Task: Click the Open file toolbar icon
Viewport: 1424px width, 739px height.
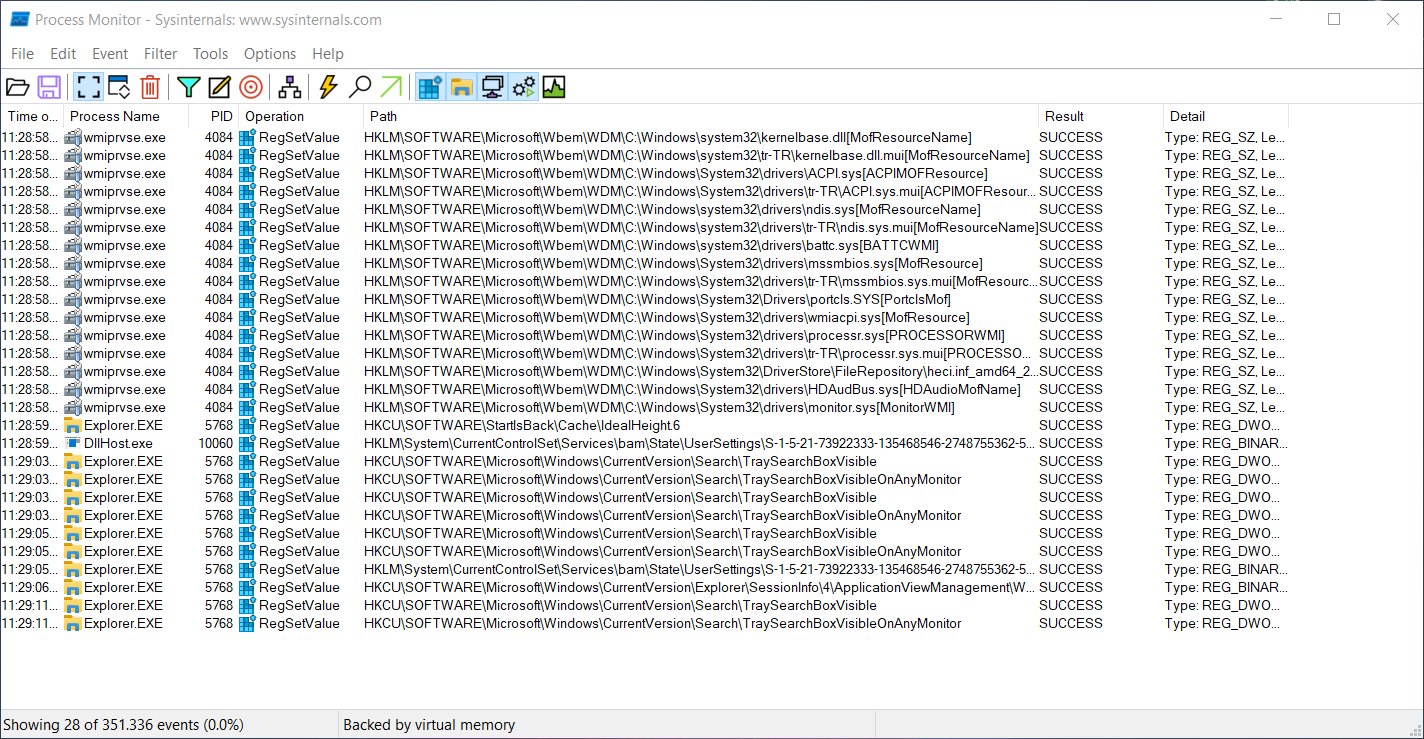Action: (x=18, y=87)
